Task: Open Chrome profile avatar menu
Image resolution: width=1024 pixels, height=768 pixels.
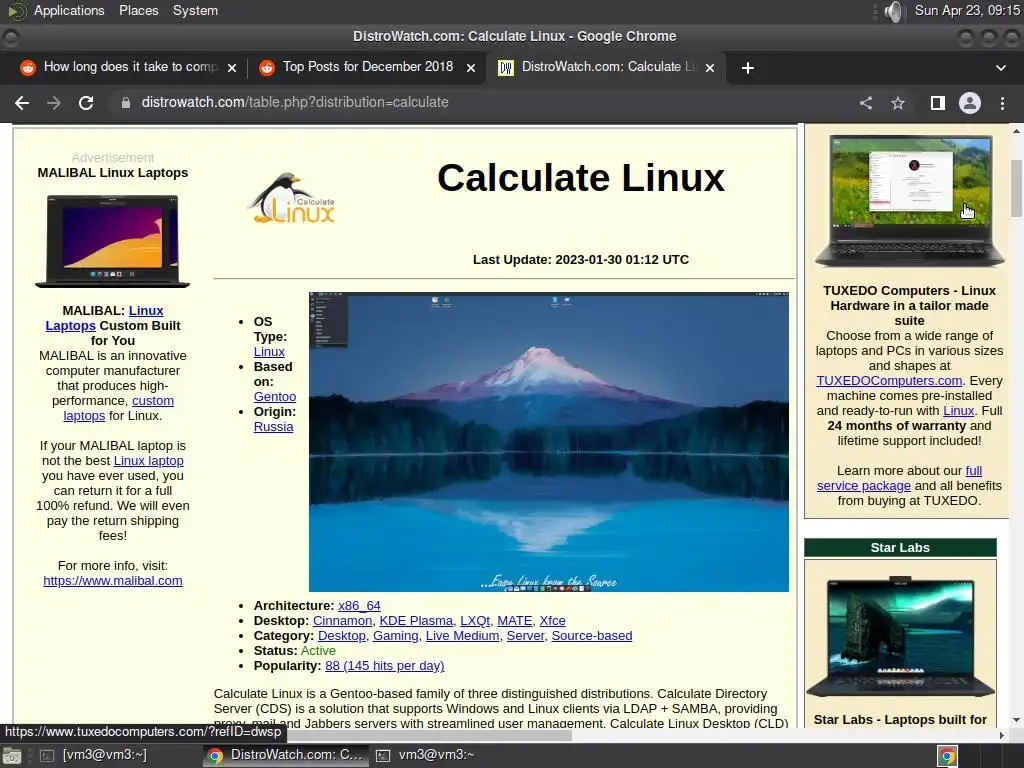Action: pyautogui.click(x=970, y=103)
